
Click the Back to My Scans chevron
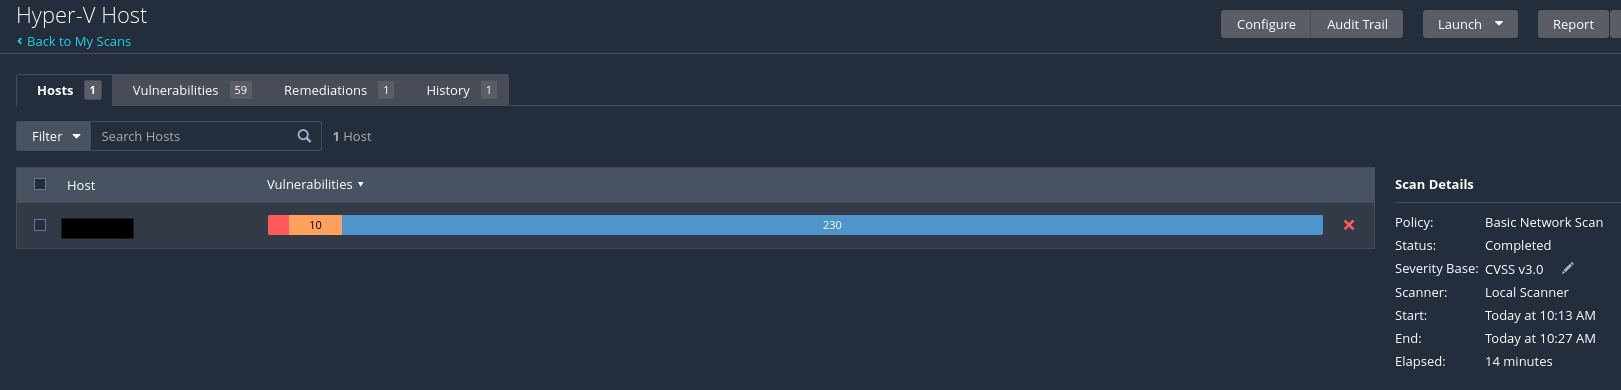click(x=20, y=41)
